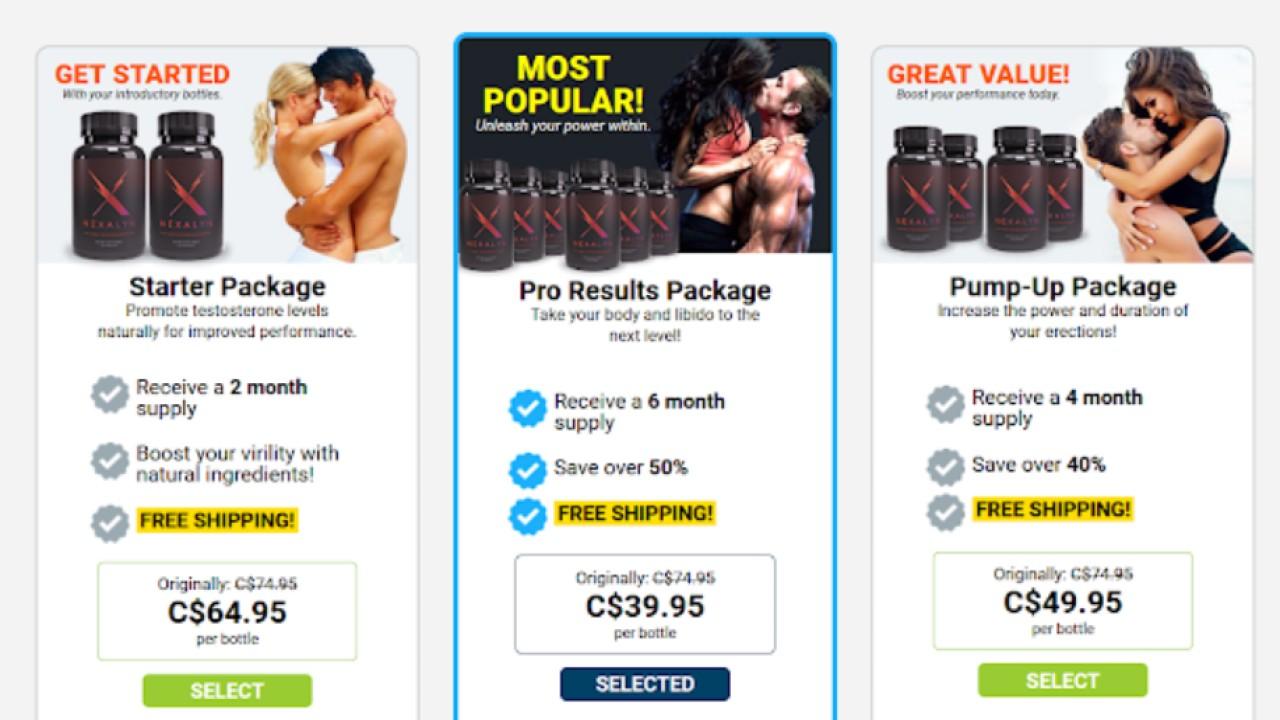1280x720 pixels.
Task: Click the gray checkmark beside Starter FREE SHIPPING
Action: click(x=110, y=523)
